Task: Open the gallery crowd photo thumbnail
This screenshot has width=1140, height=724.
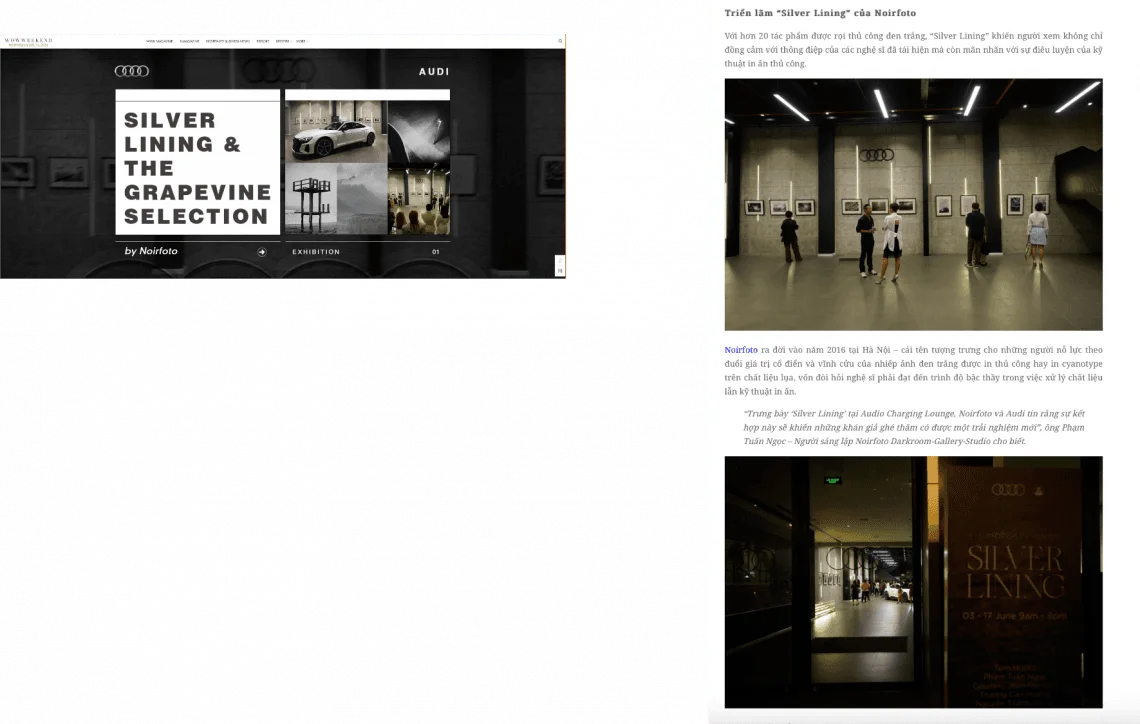Action: (x=419, y=198)
